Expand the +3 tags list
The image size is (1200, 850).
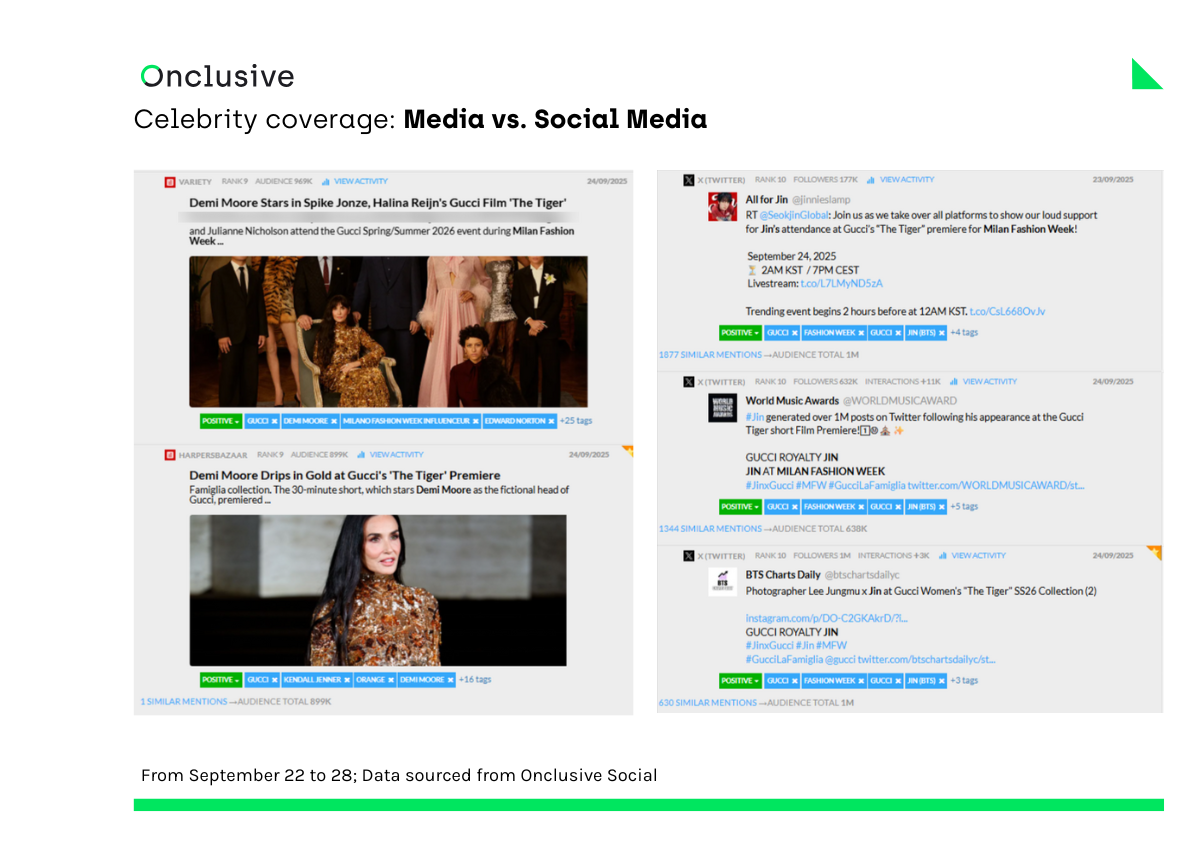(964, 681)
